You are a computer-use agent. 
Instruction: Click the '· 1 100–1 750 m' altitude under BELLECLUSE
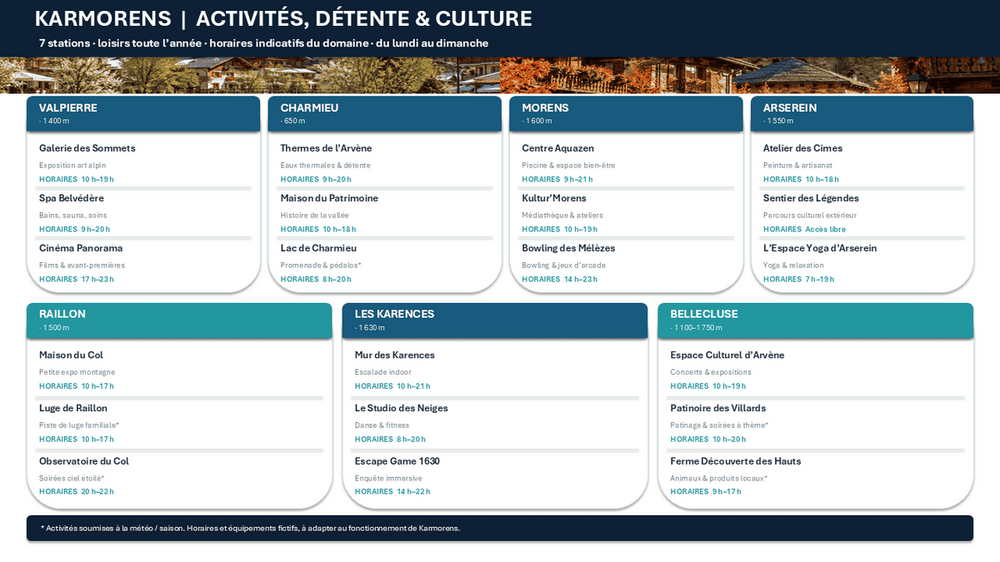click(x=696, y=328)
